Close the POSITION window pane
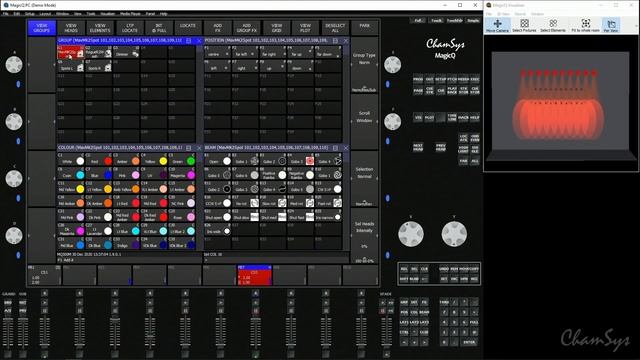This screenshot has width=640, height=360. pos(346,41)
